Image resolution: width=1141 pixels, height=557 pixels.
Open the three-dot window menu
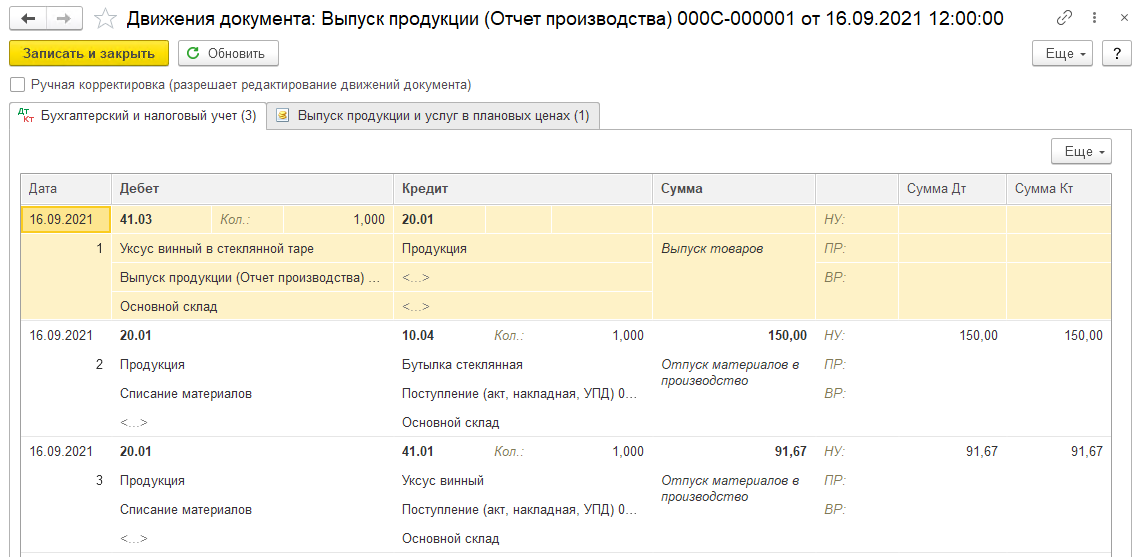click(1095, 17)
